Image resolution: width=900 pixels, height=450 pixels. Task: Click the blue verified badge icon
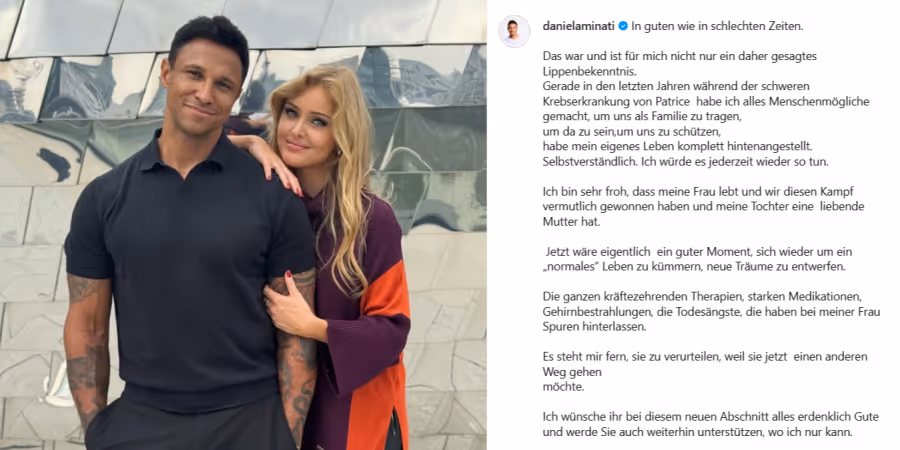[x=623, y=26]
